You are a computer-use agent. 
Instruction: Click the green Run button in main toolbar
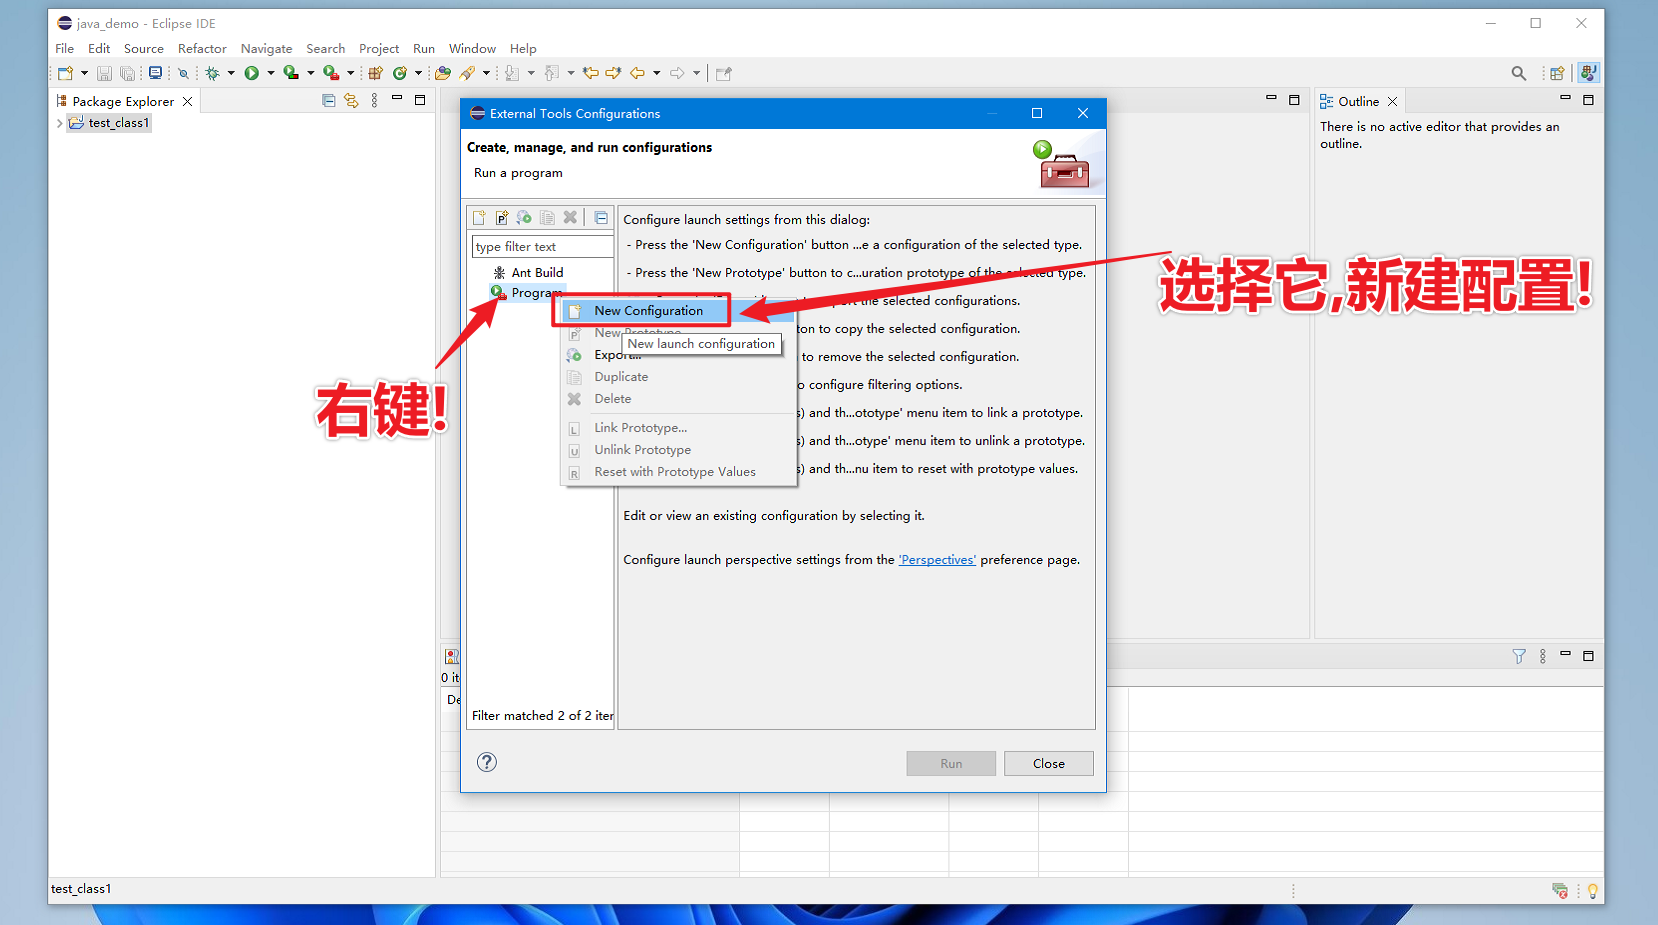[252, 73]
